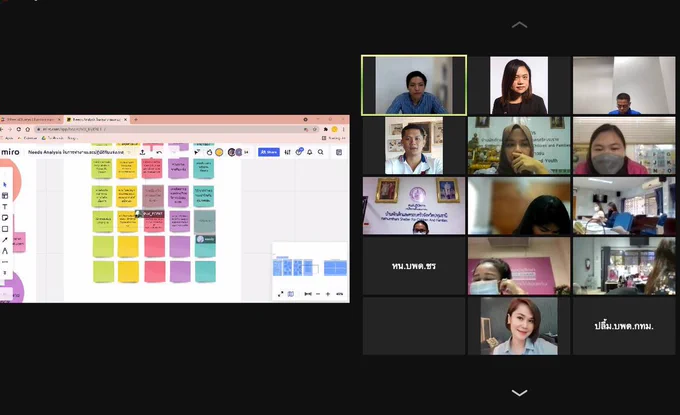This screenshot has width=680, height=415.
Task: Open the board notes panel icon
Action: [339, 152]
